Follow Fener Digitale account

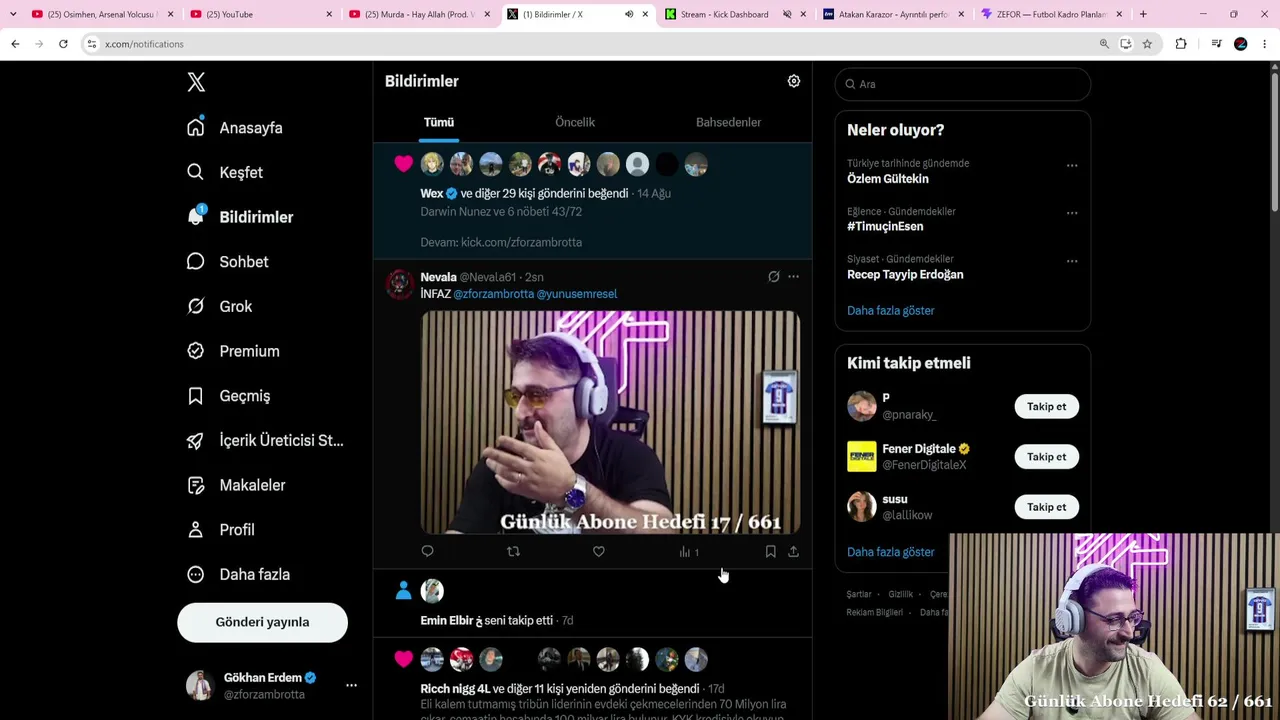click(x=1046, y=457)
